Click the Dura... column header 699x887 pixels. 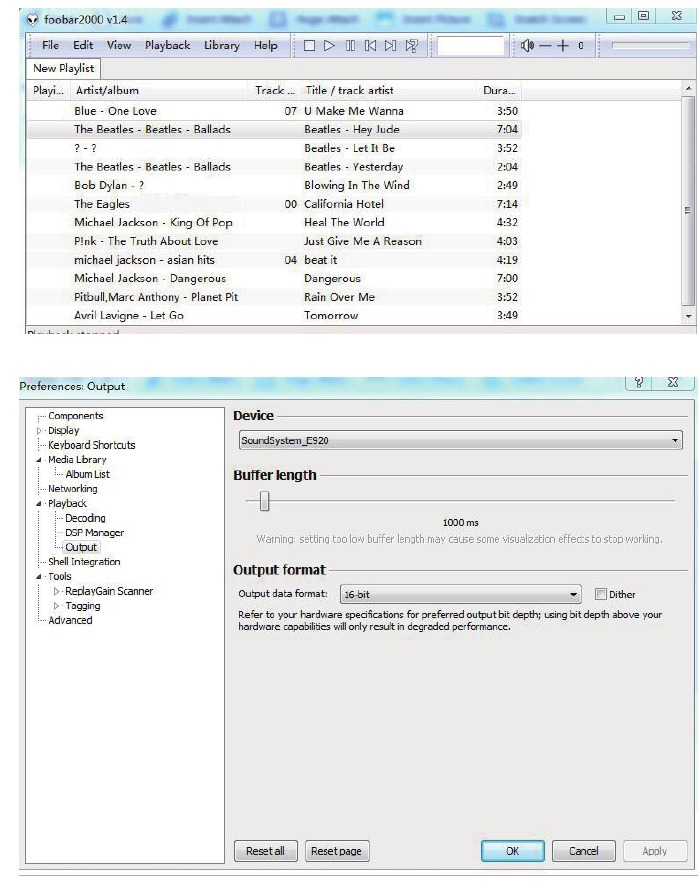498,91
